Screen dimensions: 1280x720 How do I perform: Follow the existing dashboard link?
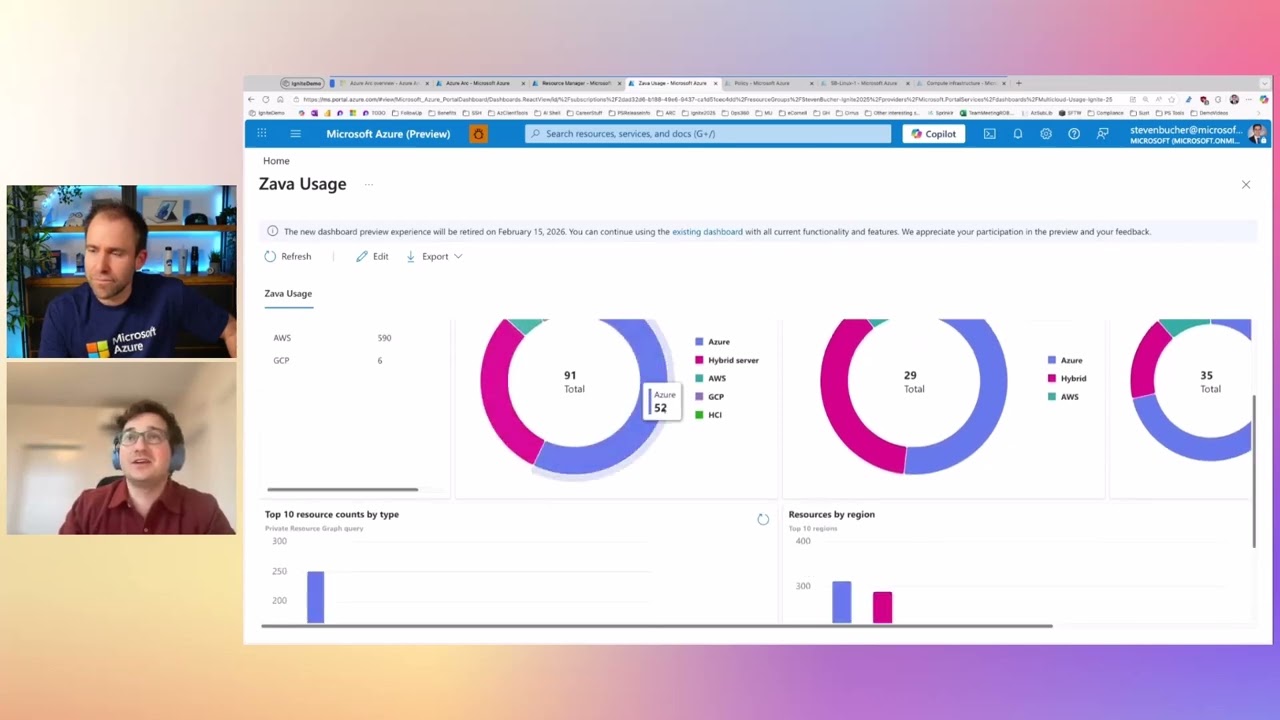707,232
